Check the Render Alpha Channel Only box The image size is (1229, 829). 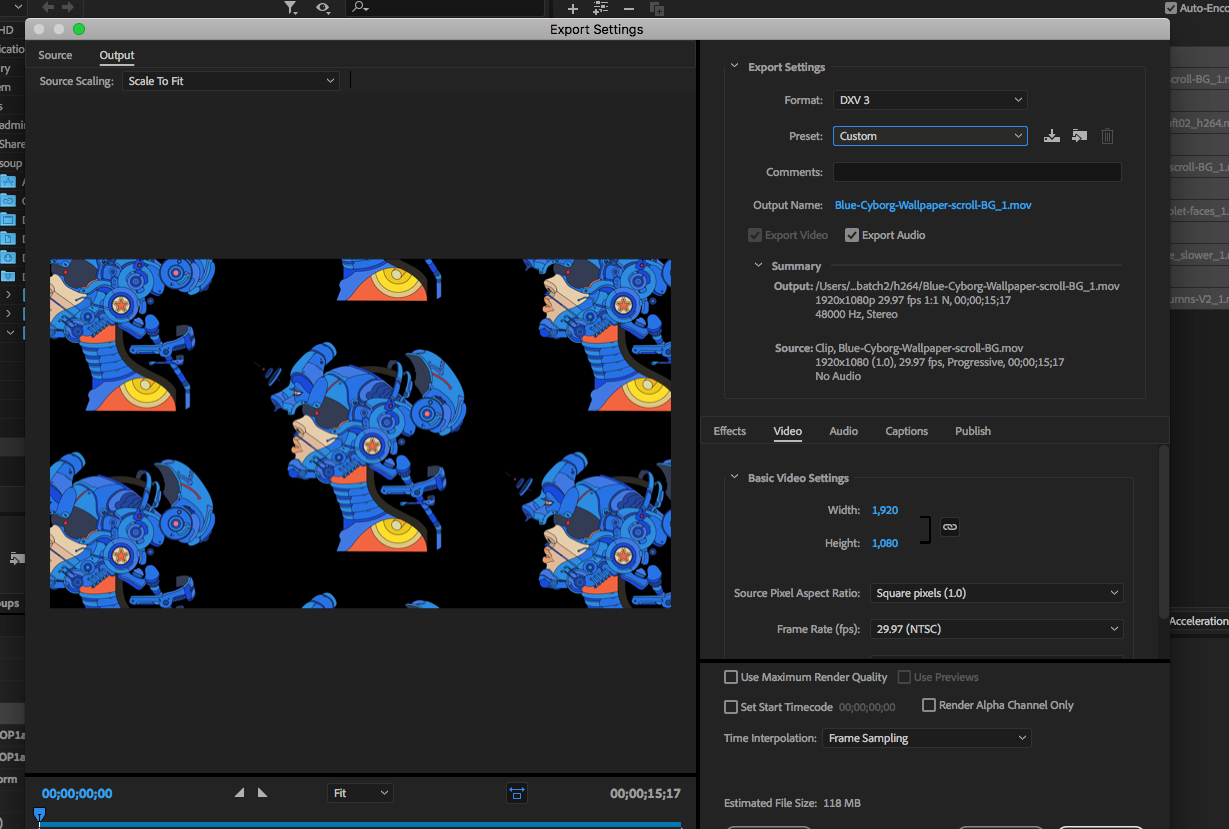[x=929, y=705]
